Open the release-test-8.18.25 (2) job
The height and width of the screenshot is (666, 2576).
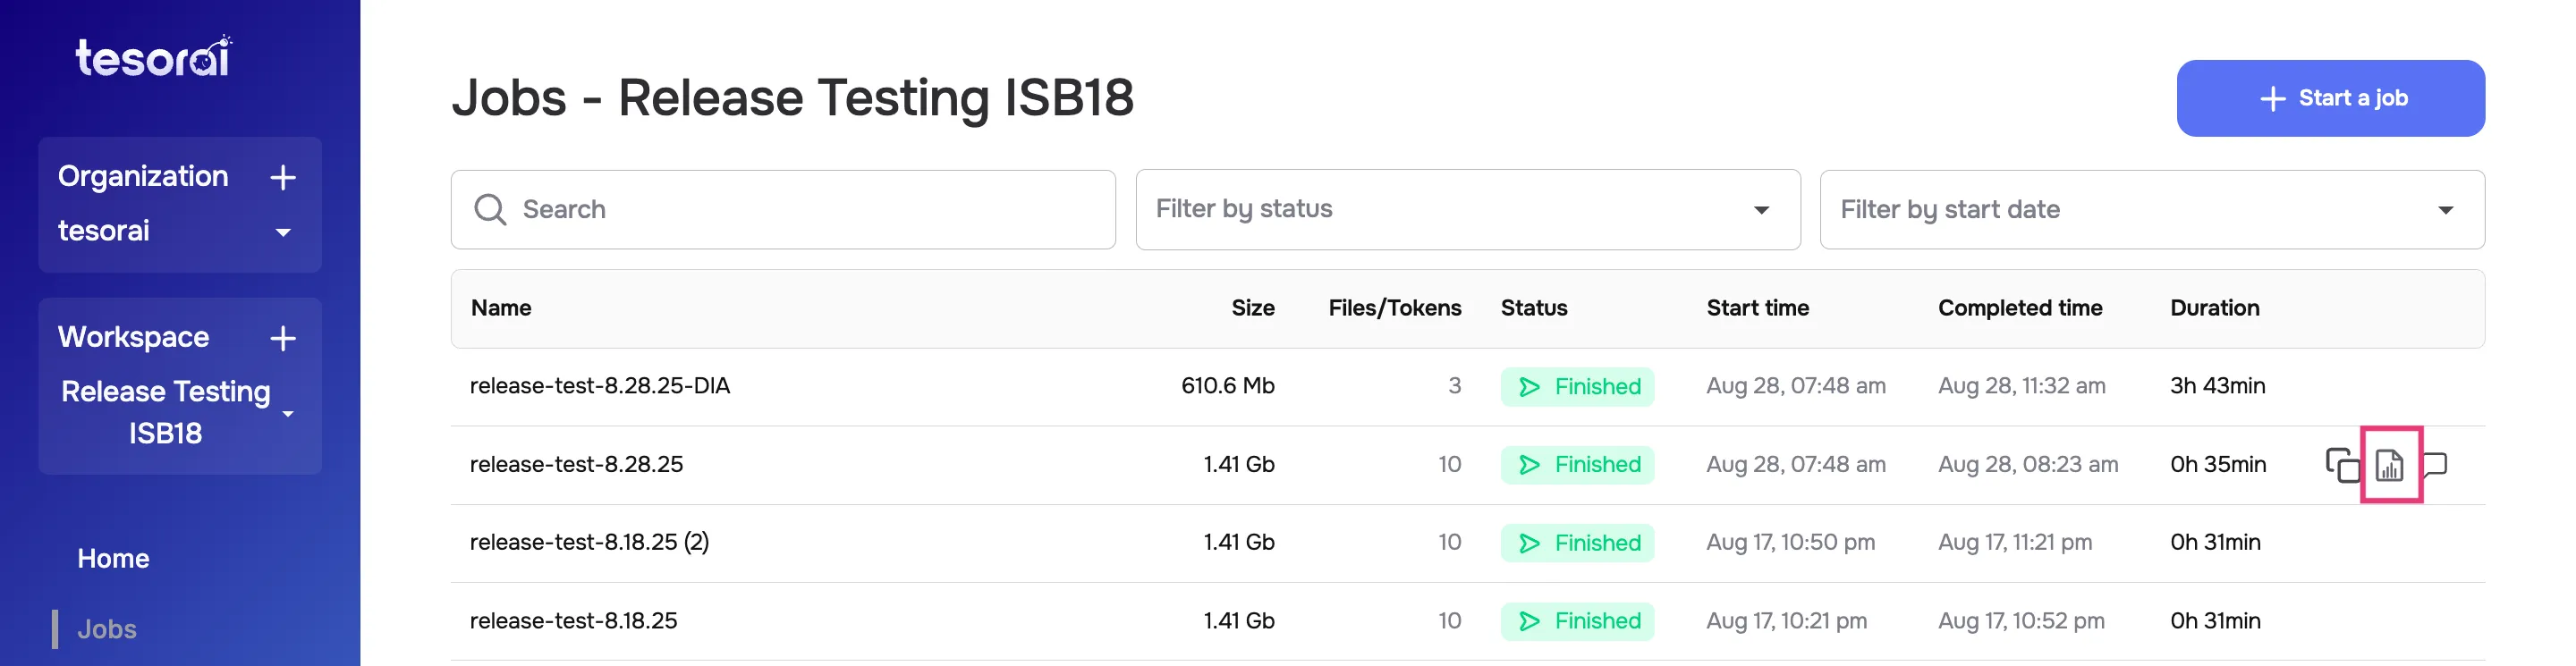[x=589, y=542]
